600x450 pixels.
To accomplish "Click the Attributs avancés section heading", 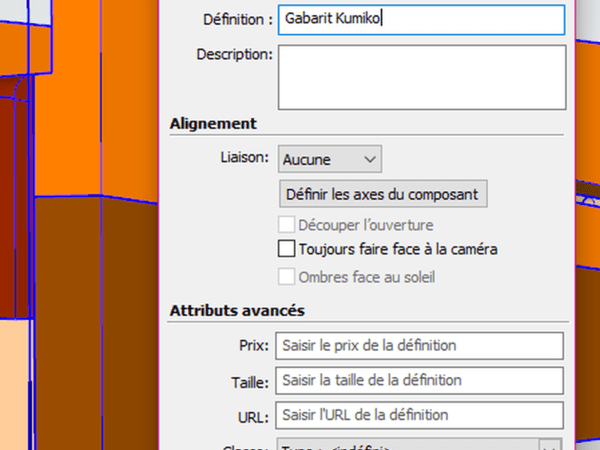I will [x=237, y=311].
